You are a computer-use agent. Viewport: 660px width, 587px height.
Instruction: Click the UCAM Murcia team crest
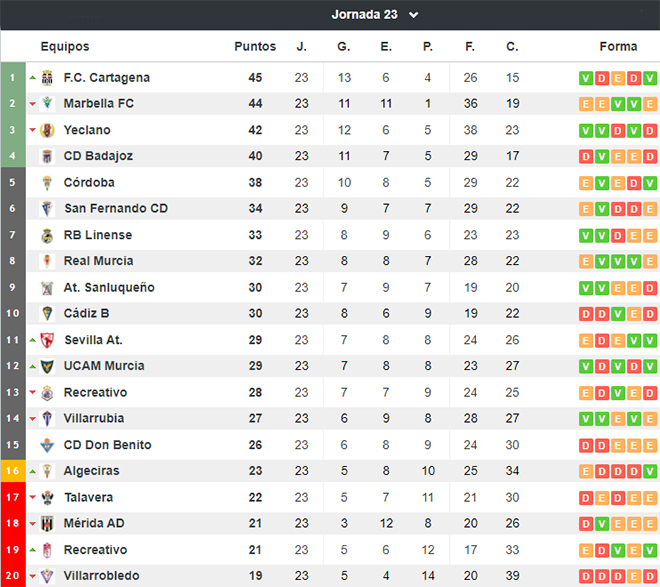tap(47, 366)
